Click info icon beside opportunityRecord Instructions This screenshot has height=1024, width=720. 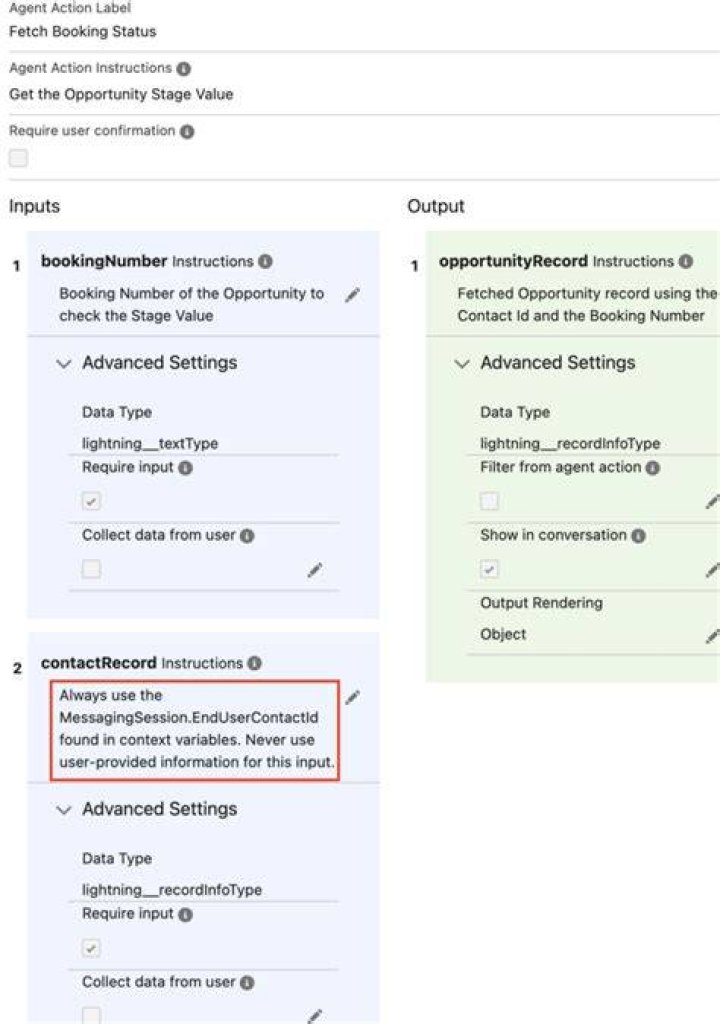coord(685,261)
